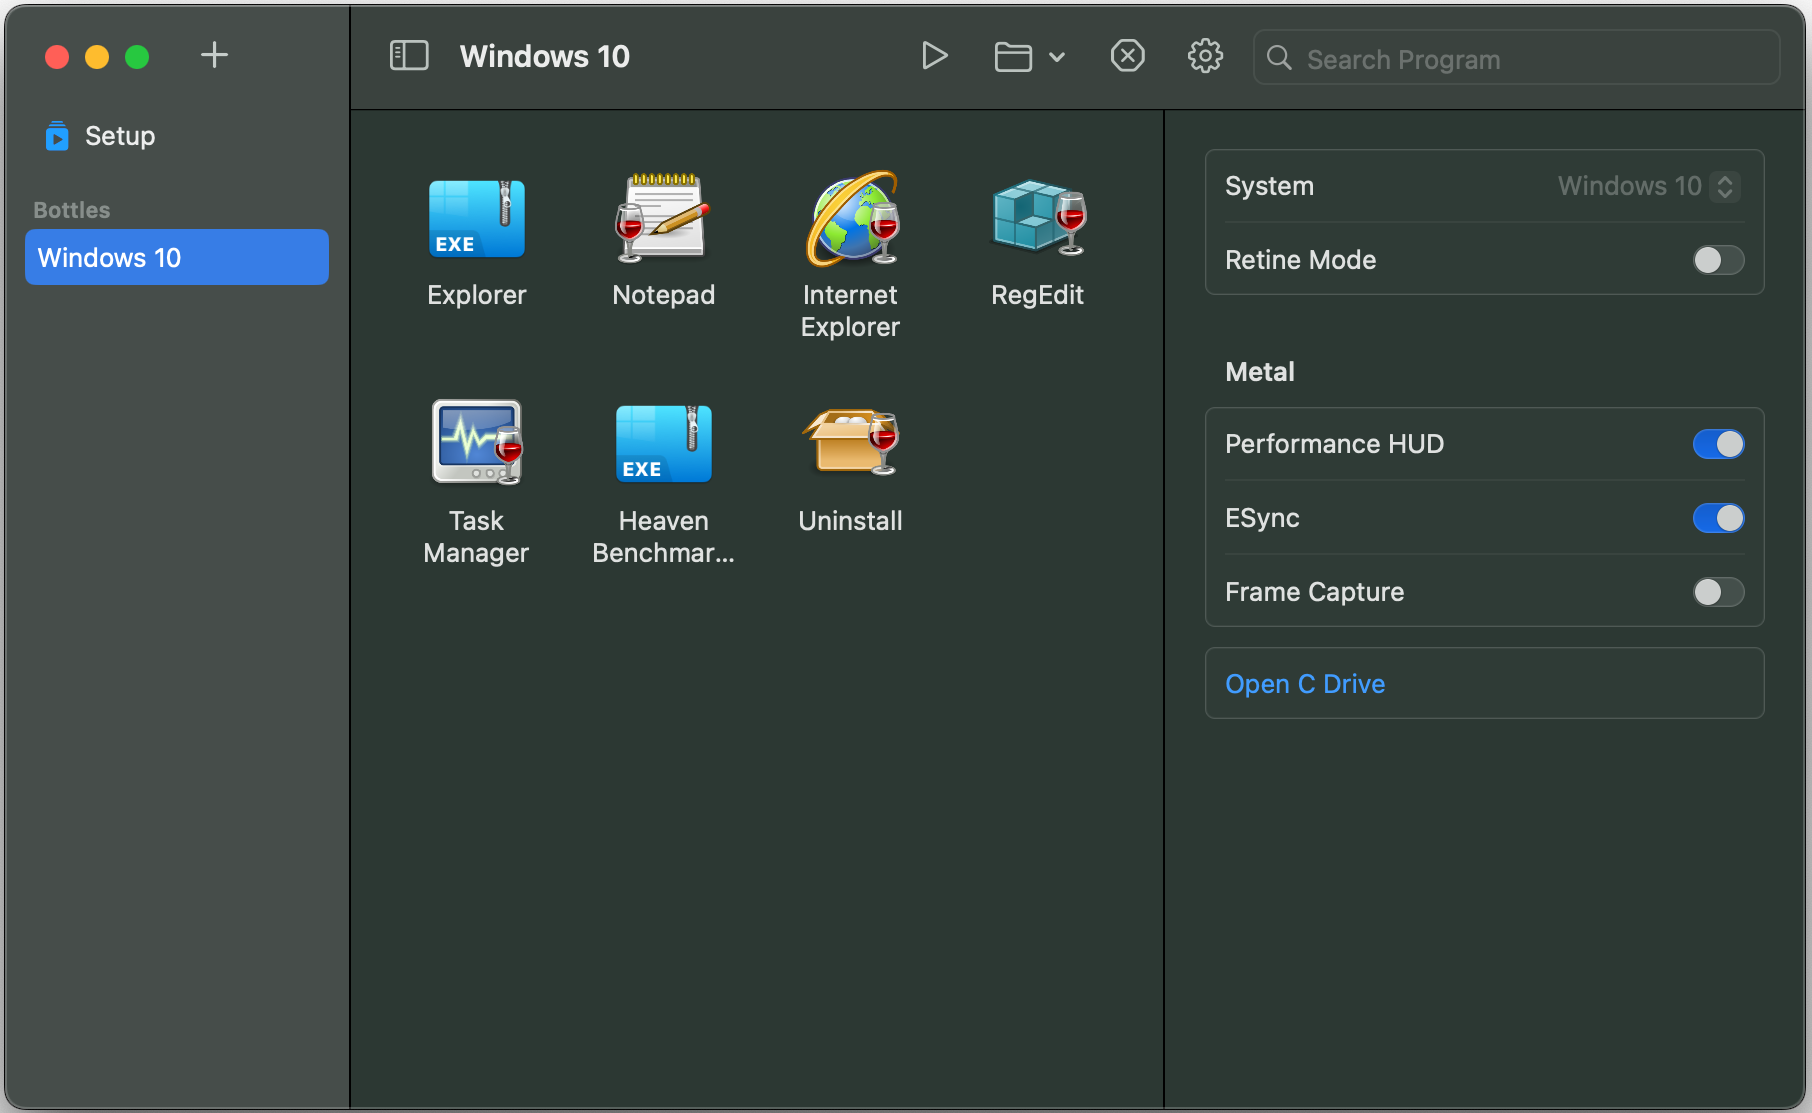The image size is (1812, 1113).
Task: Launch the RegEdit program
Action: 1038,216
